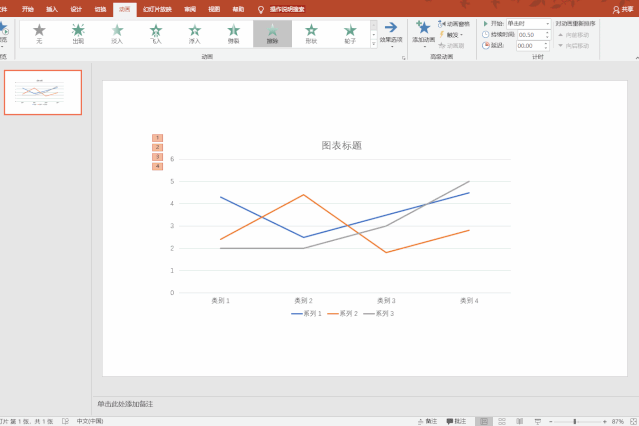Switch to Slide Sorter view icon
Screen dimensions: 639x426
point(502,422)
